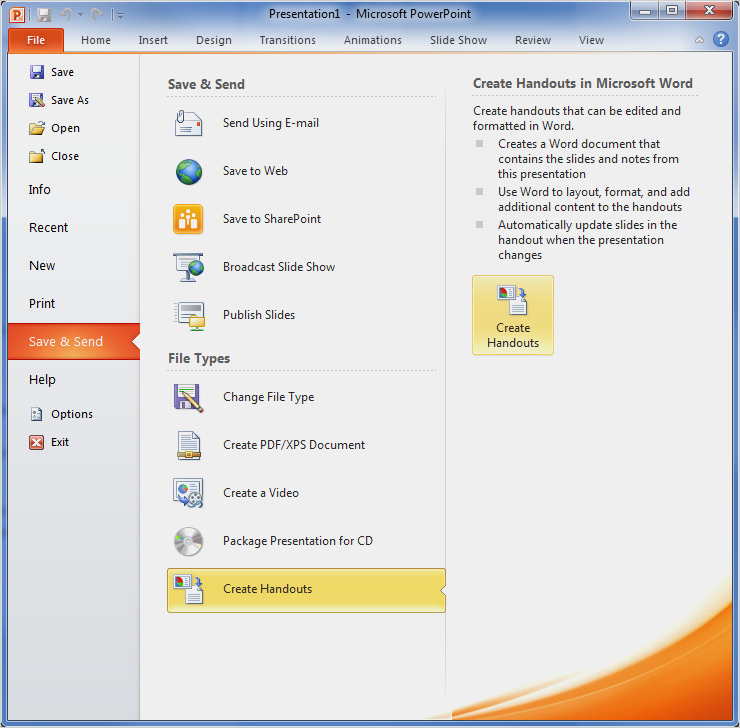The width and height of the screenshot is (740, 728).
Task: Click the PowerPoint logo in title bar
Action: [x=17, y=15]
